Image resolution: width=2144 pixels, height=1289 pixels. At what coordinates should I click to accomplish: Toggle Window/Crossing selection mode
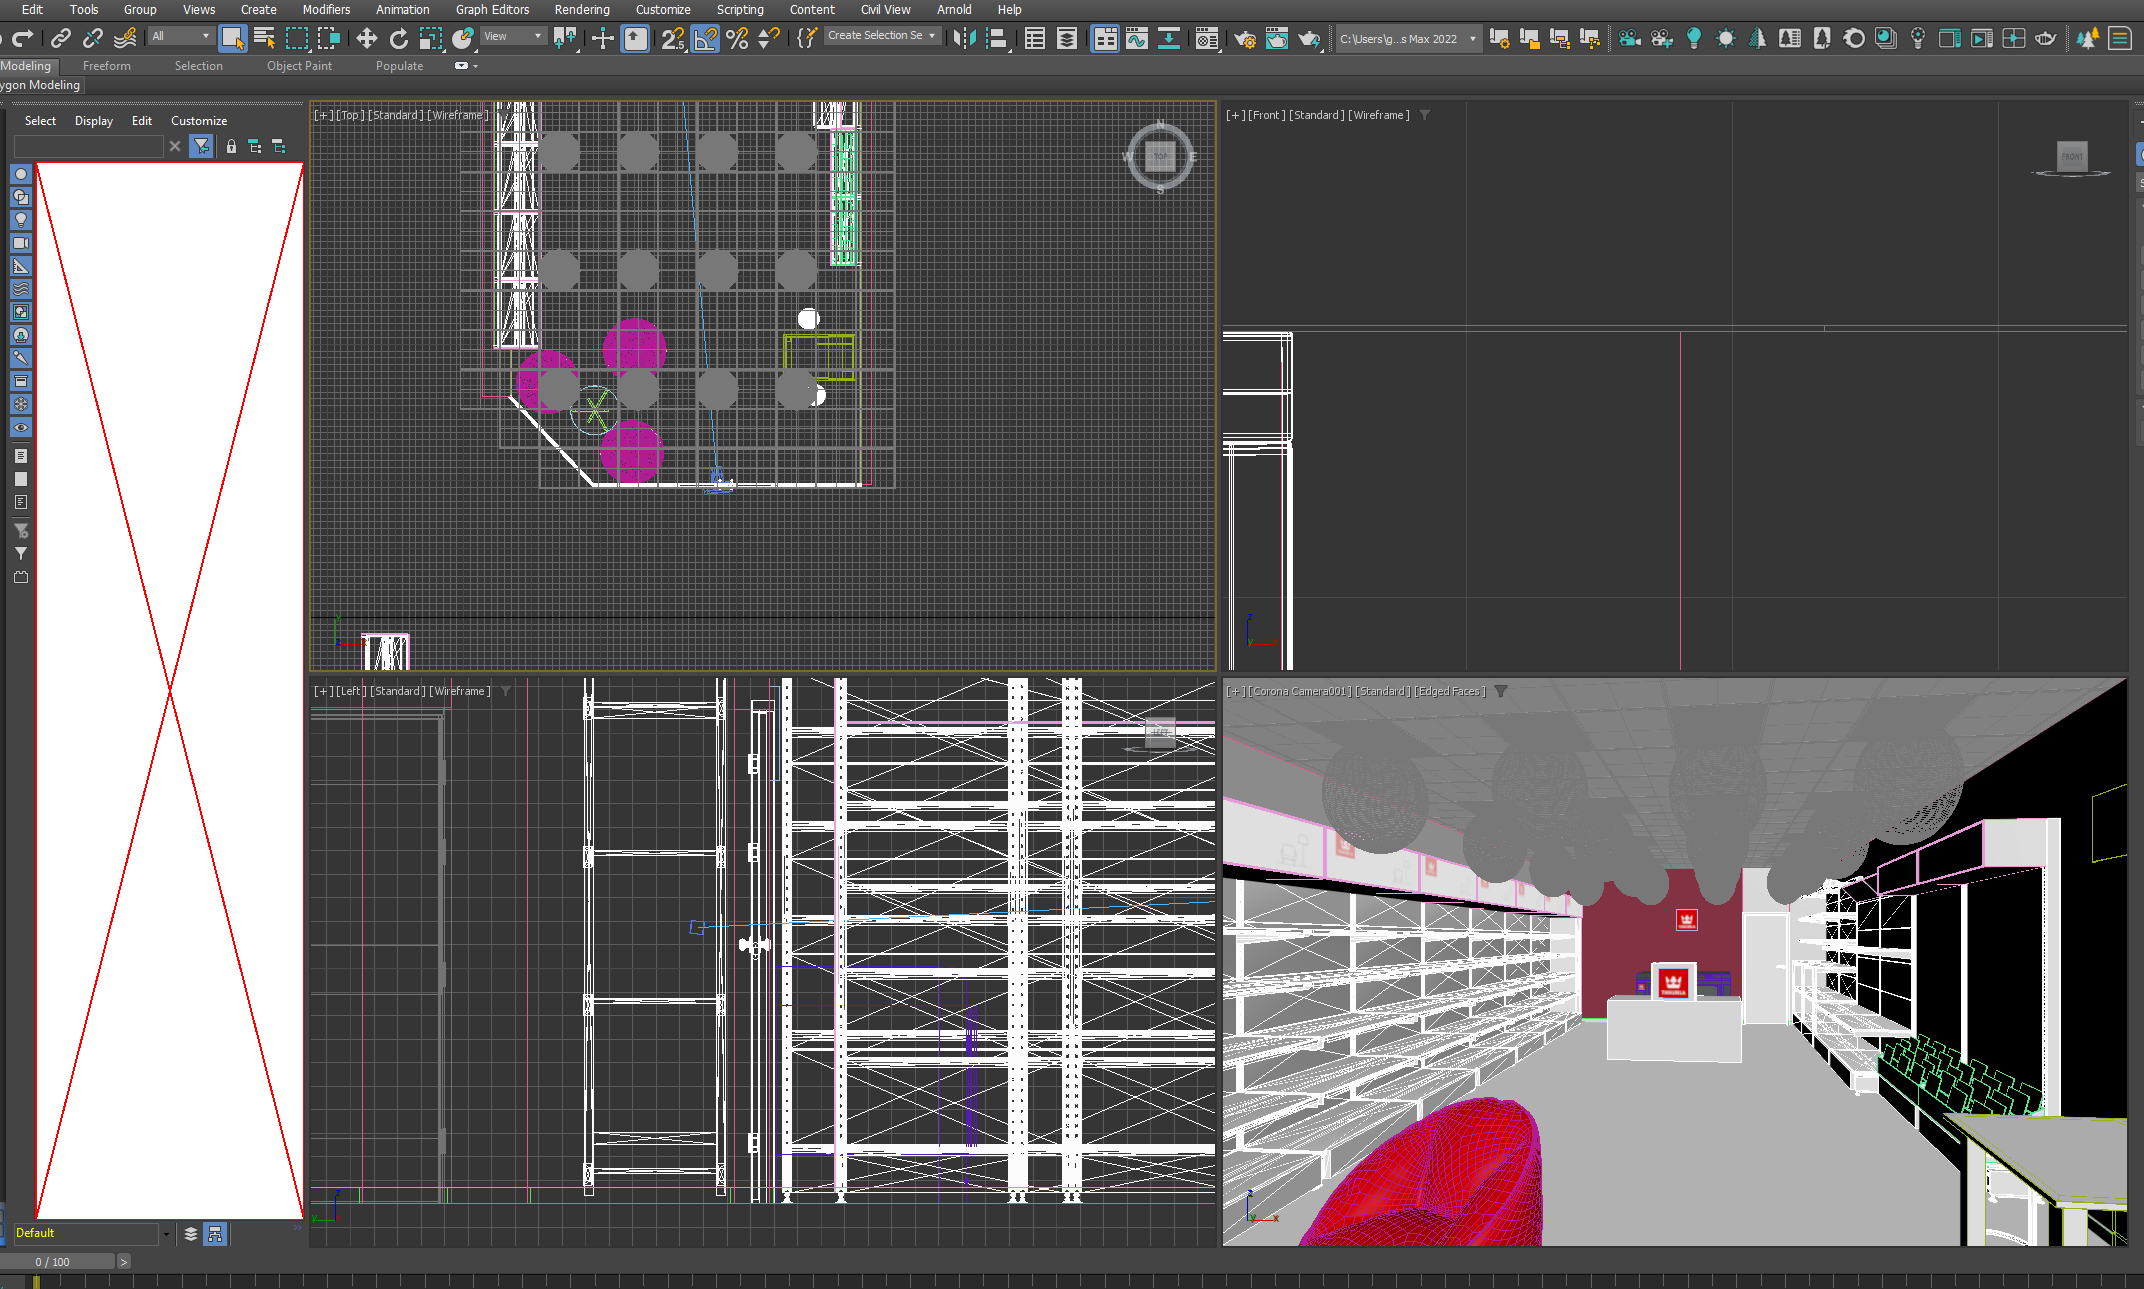[x=329, y=38]
